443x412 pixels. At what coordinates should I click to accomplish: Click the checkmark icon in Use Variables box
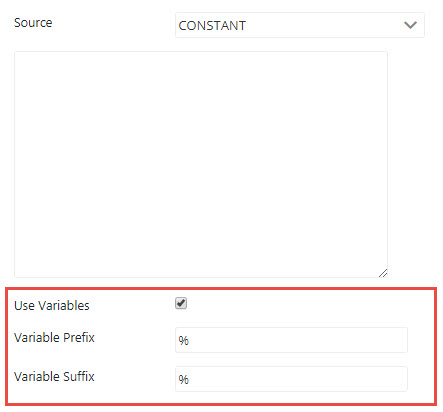(181, 303)
